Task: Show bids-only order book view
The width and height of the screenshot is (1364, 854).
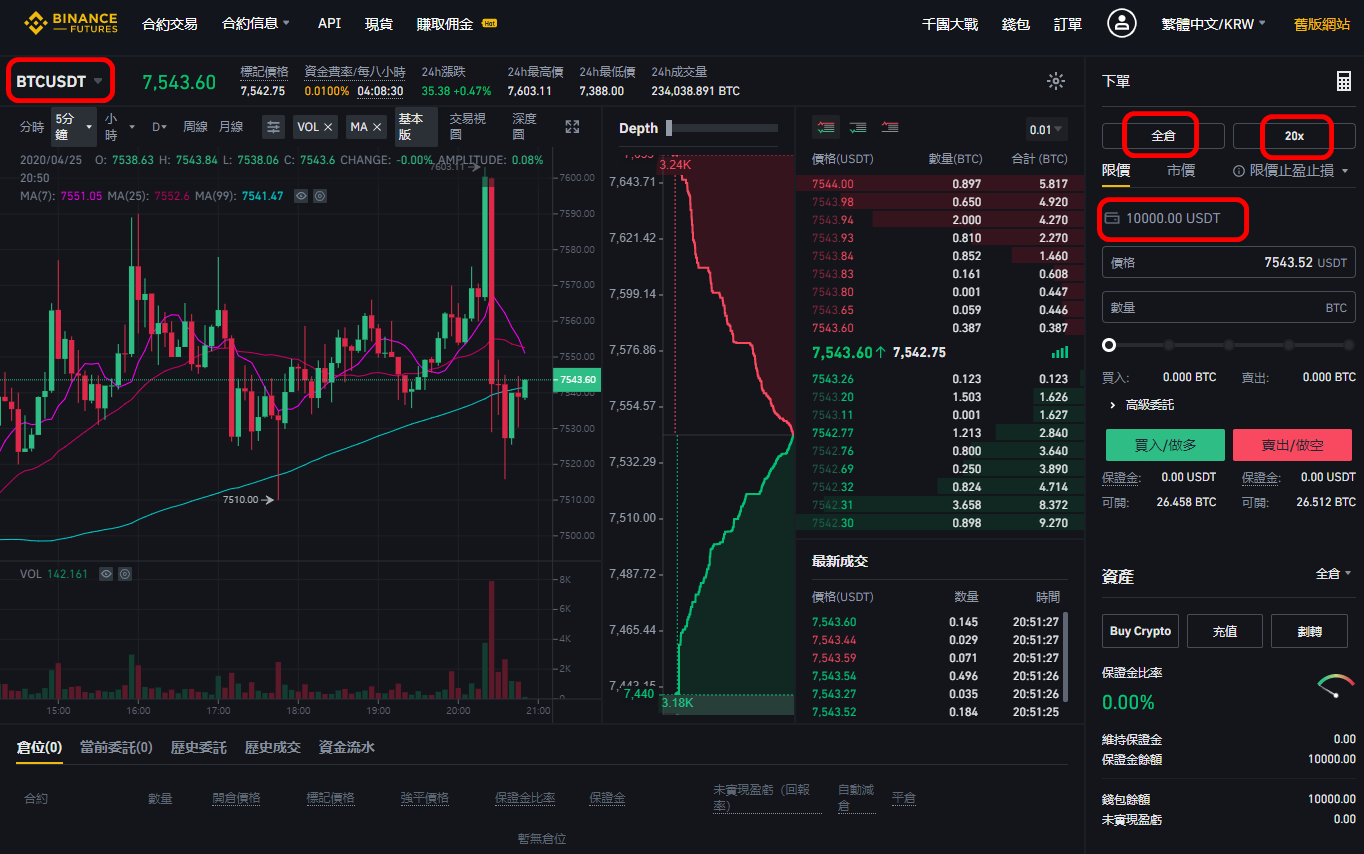Action: tap(858, 127)
